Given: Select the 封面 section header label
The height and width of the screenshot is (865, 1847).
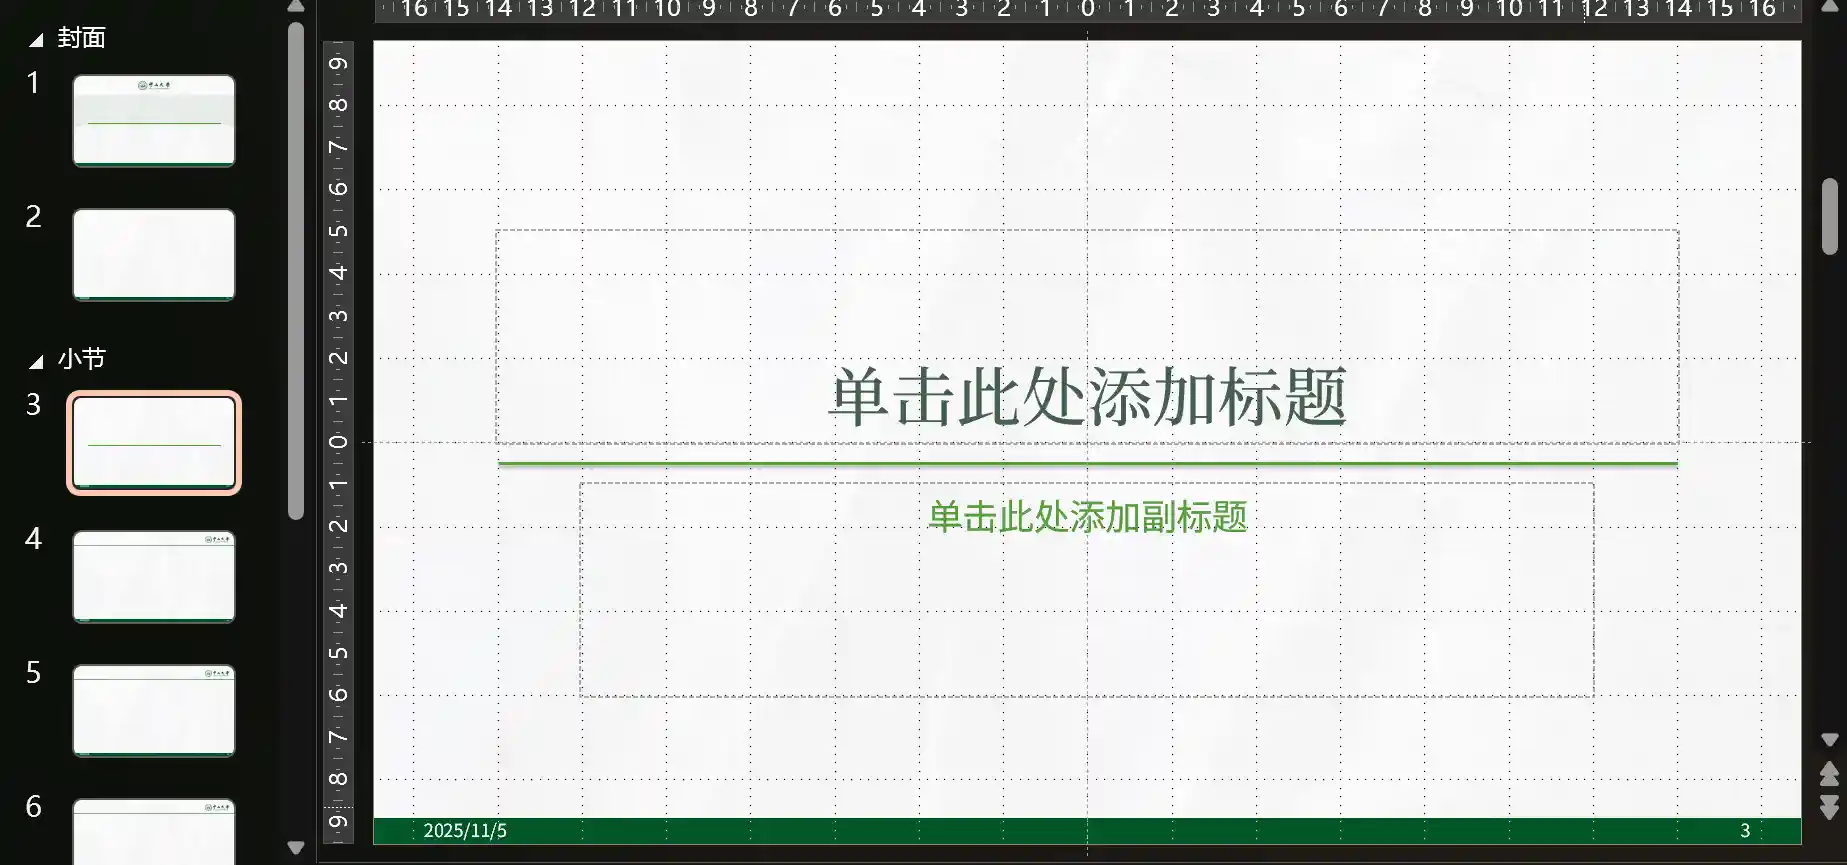Looking at the screenshot, I should pyautogui.click(x=81, y=38).
